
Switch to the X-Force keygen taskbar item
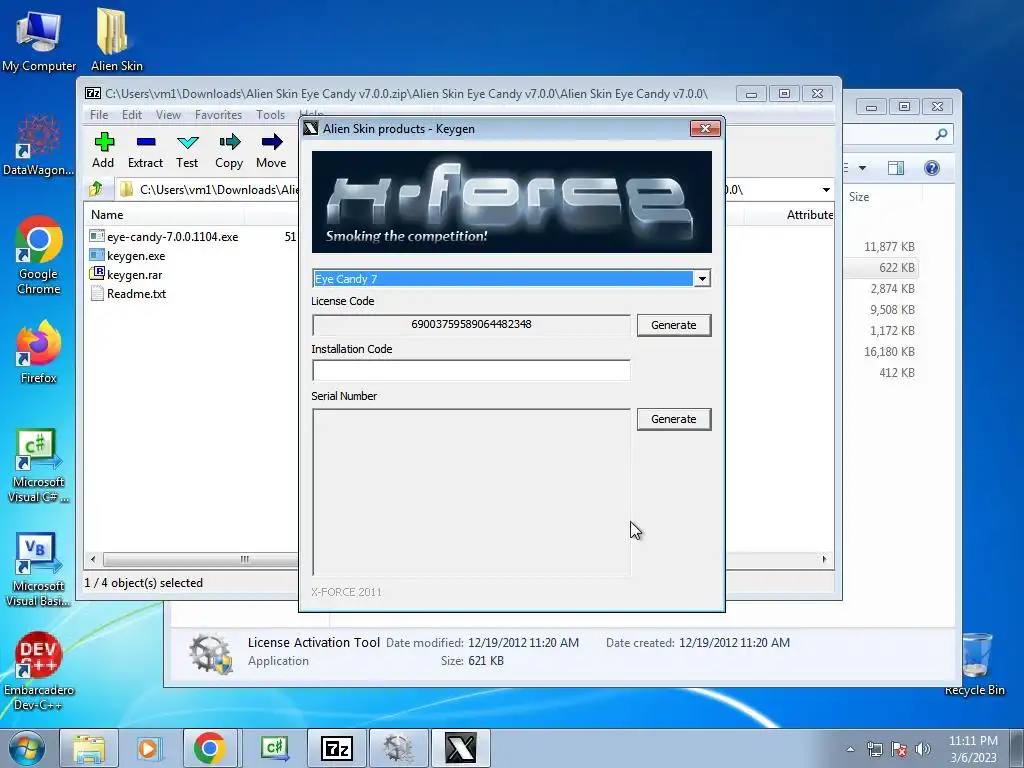tap(460, 748)
